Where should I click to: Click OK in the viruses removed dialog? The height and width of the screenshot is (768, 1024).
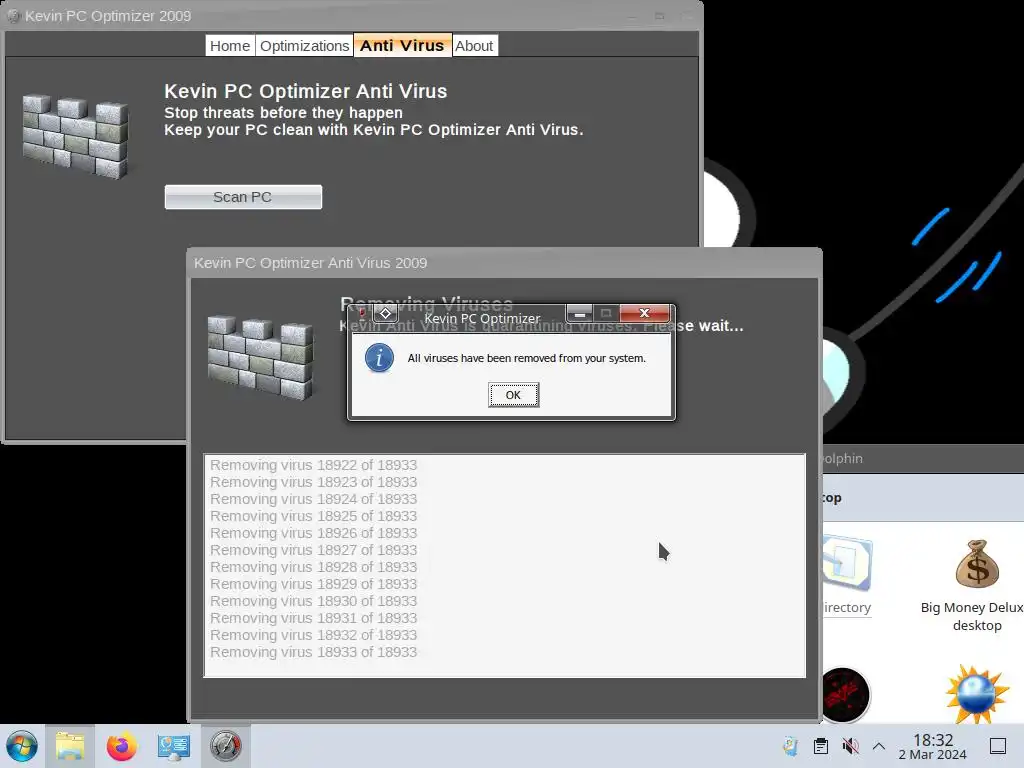tap(513, 395)
